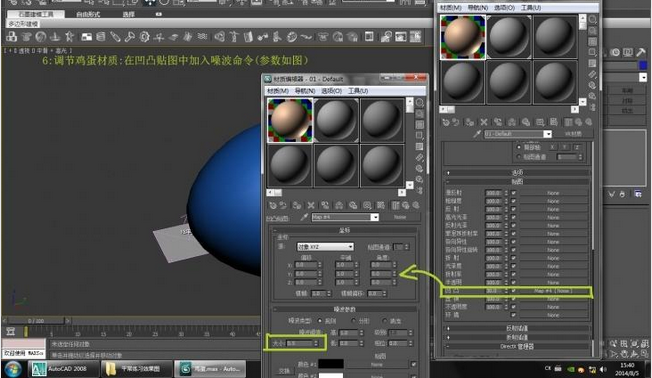Toggle Backlight icon beside 01-Default window slots
Image resolution: width=652 pixels, height=378 pixels.
point(593,31)
